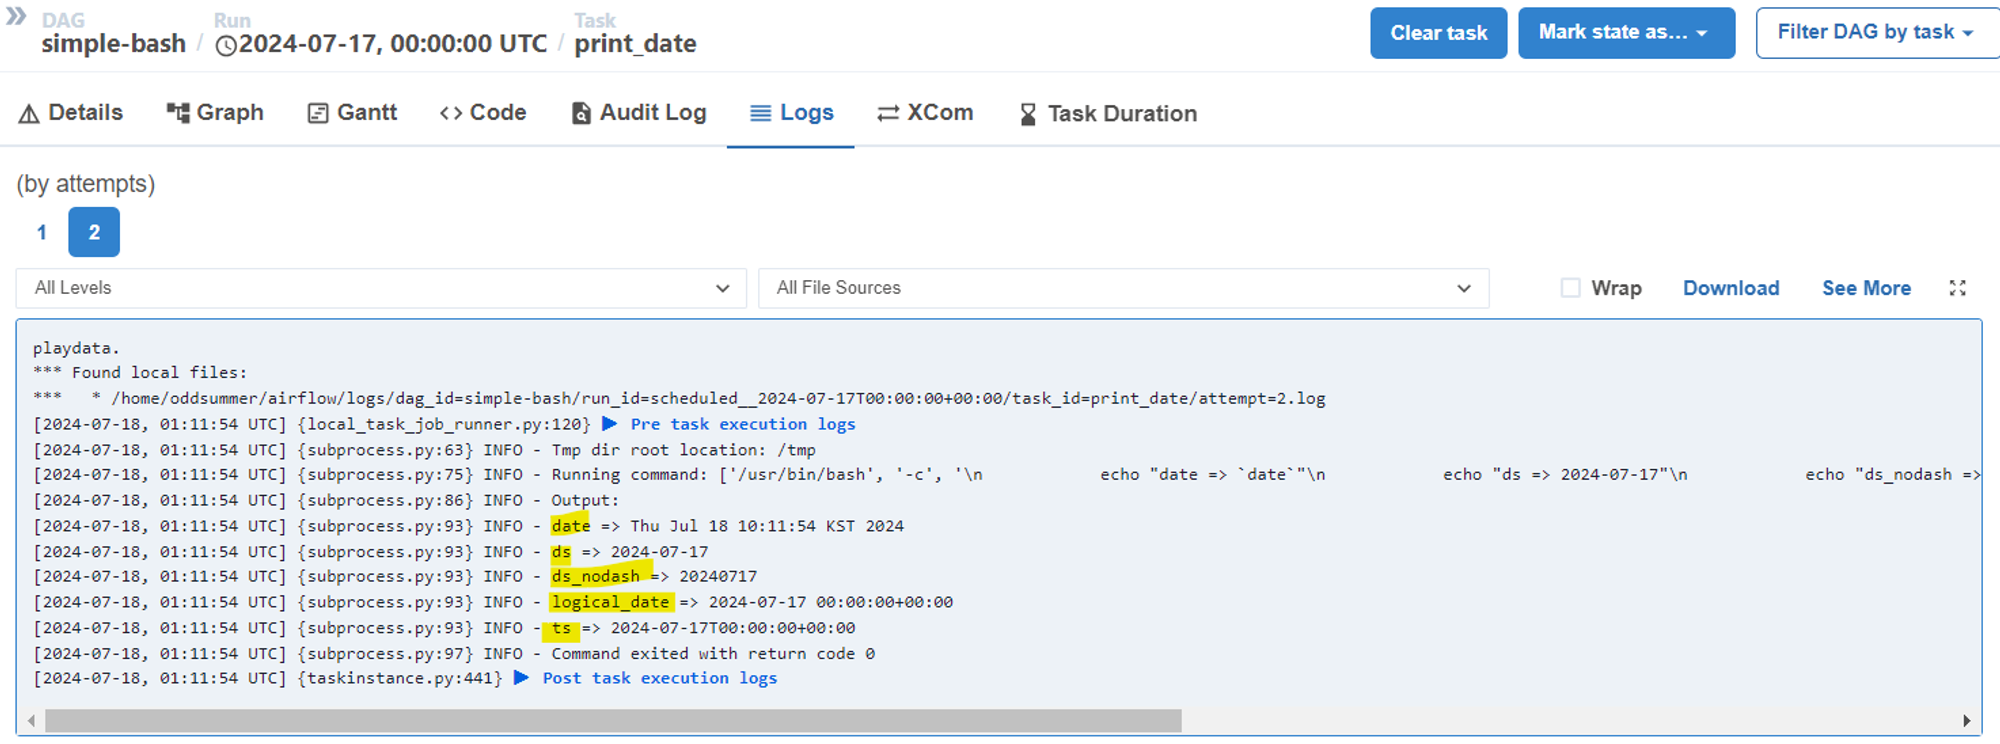Screen dimensions: 2000x744
Task: Click the 'Command exited with return code 0' line
Action: pyautogui.click(x=454, y=654)
